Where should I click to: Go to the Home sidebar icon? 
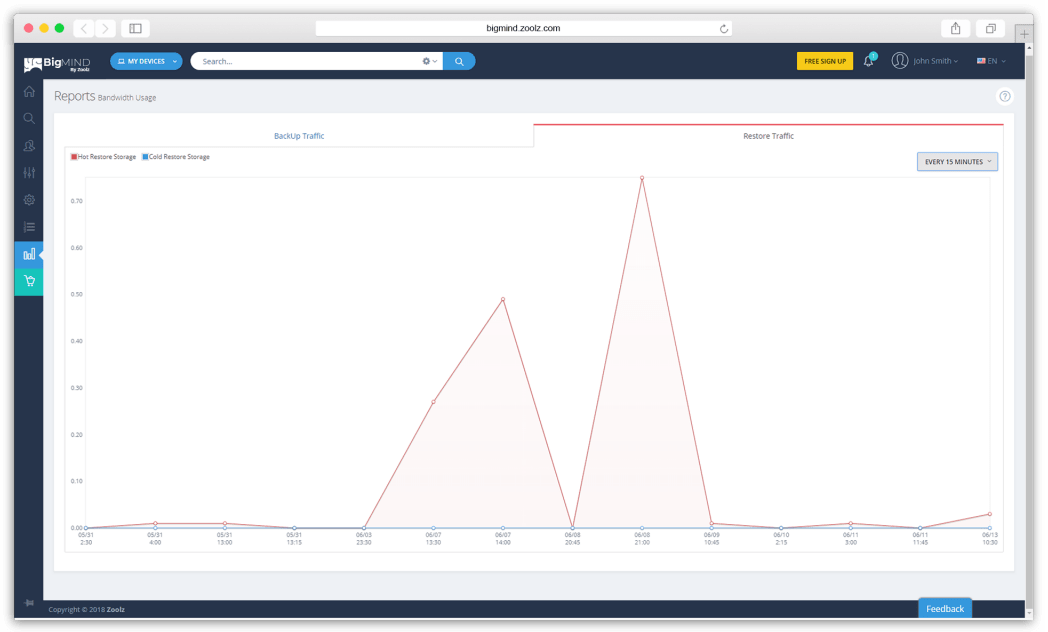click(29, 92)
